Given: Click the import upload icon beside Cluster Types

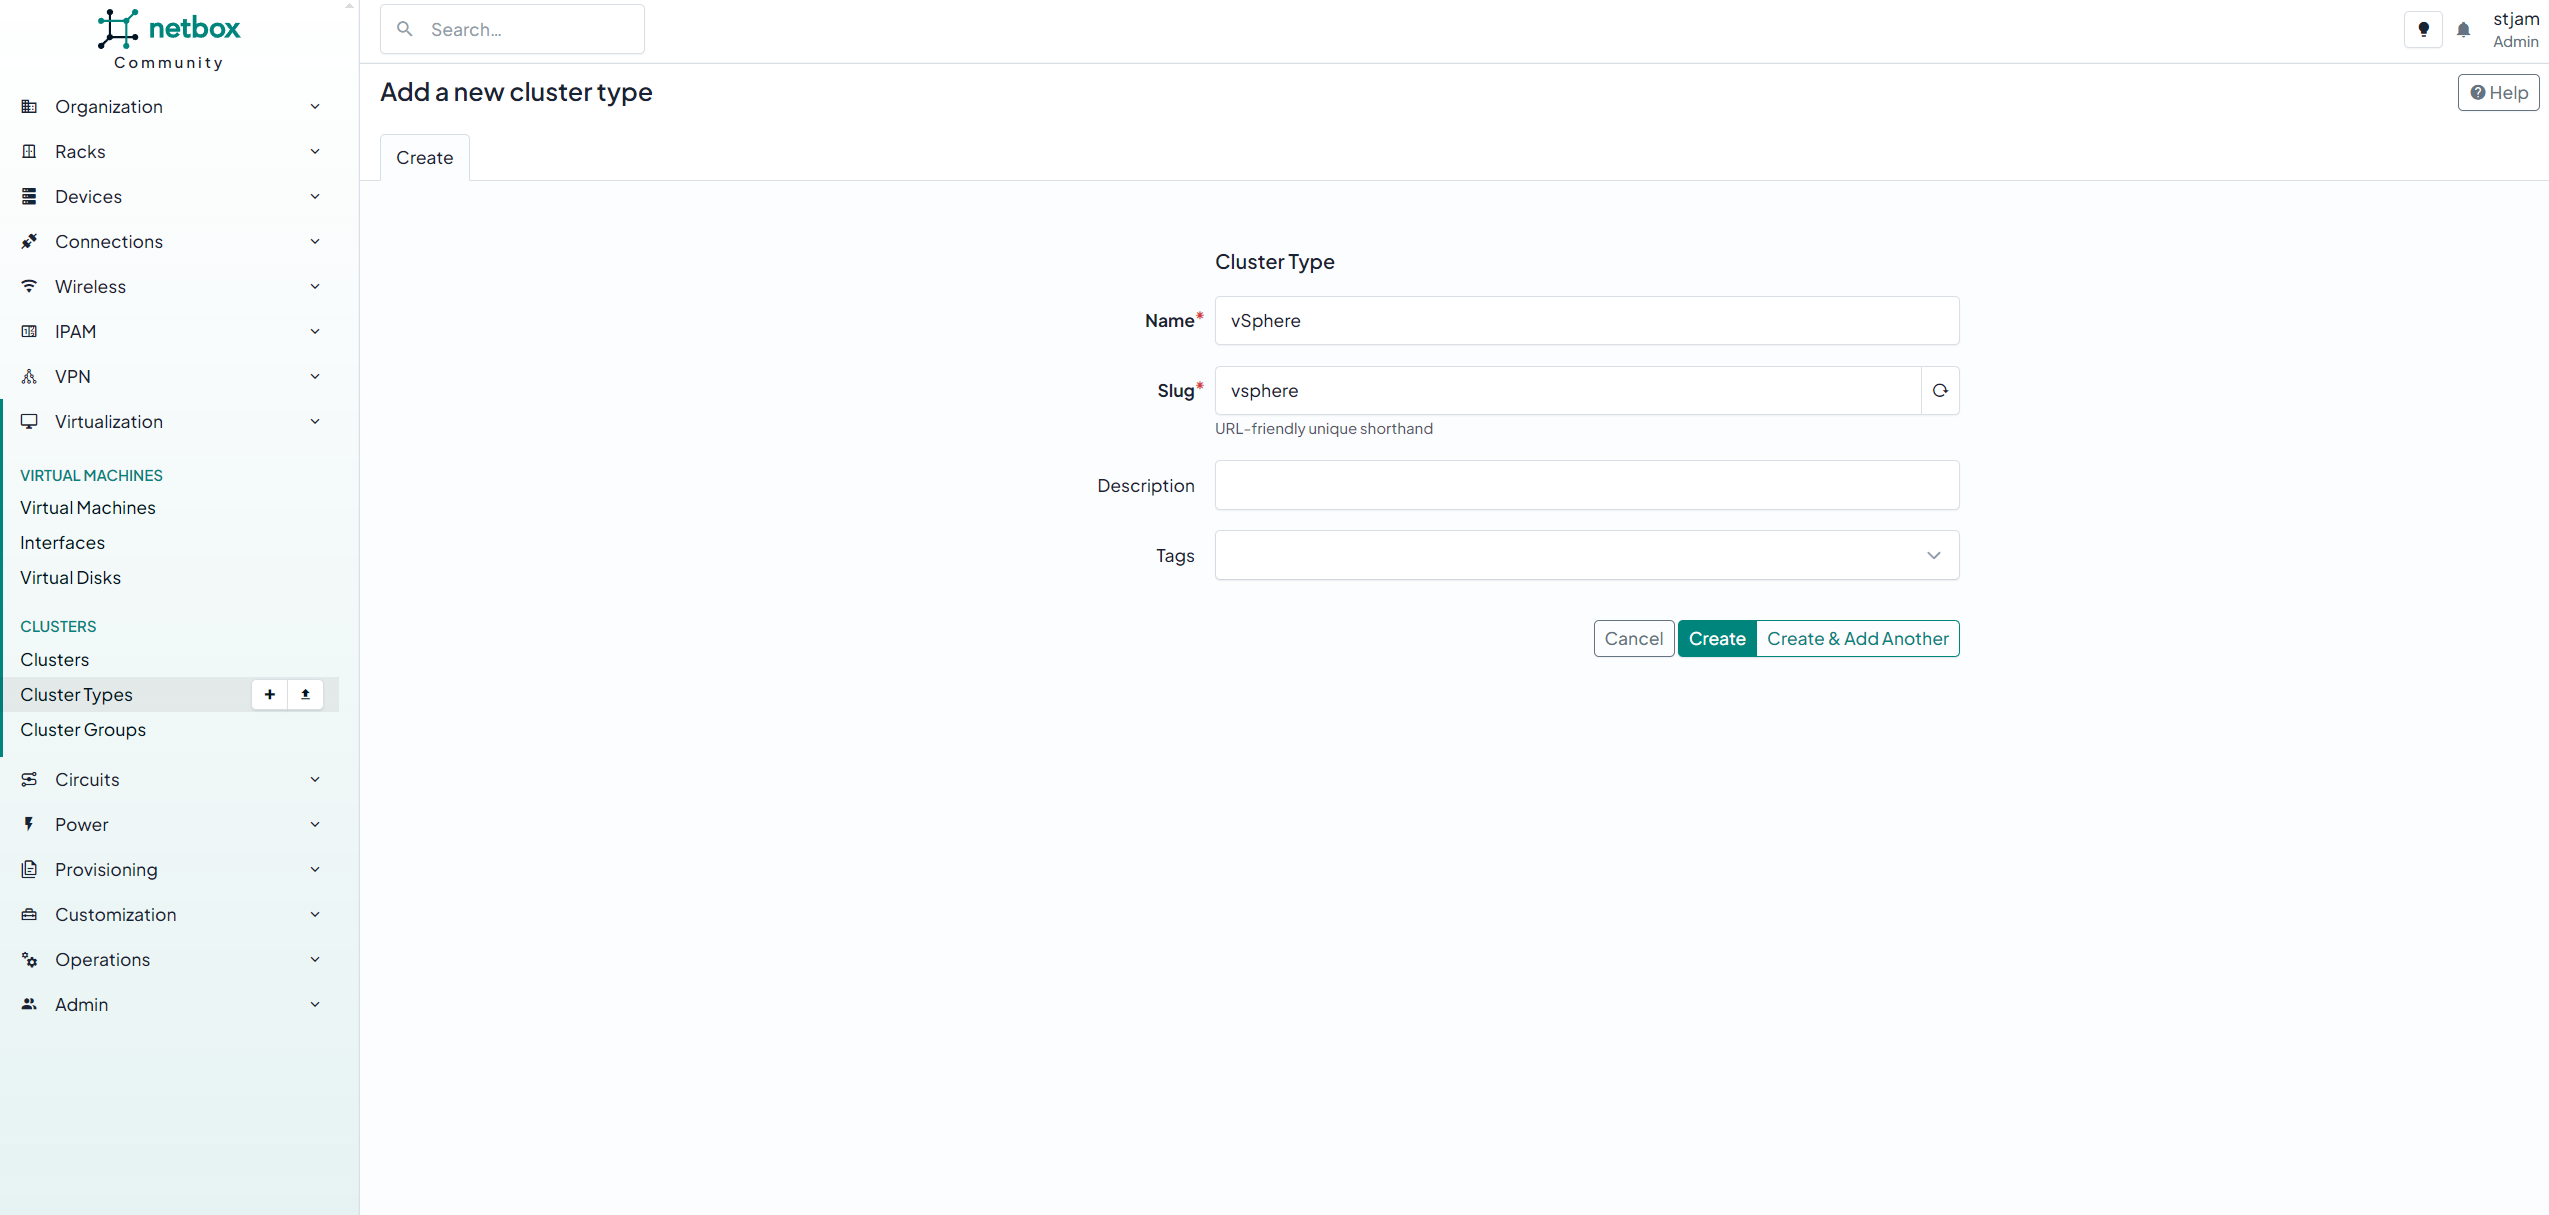Looking at the screenshot, I should 305,694.
